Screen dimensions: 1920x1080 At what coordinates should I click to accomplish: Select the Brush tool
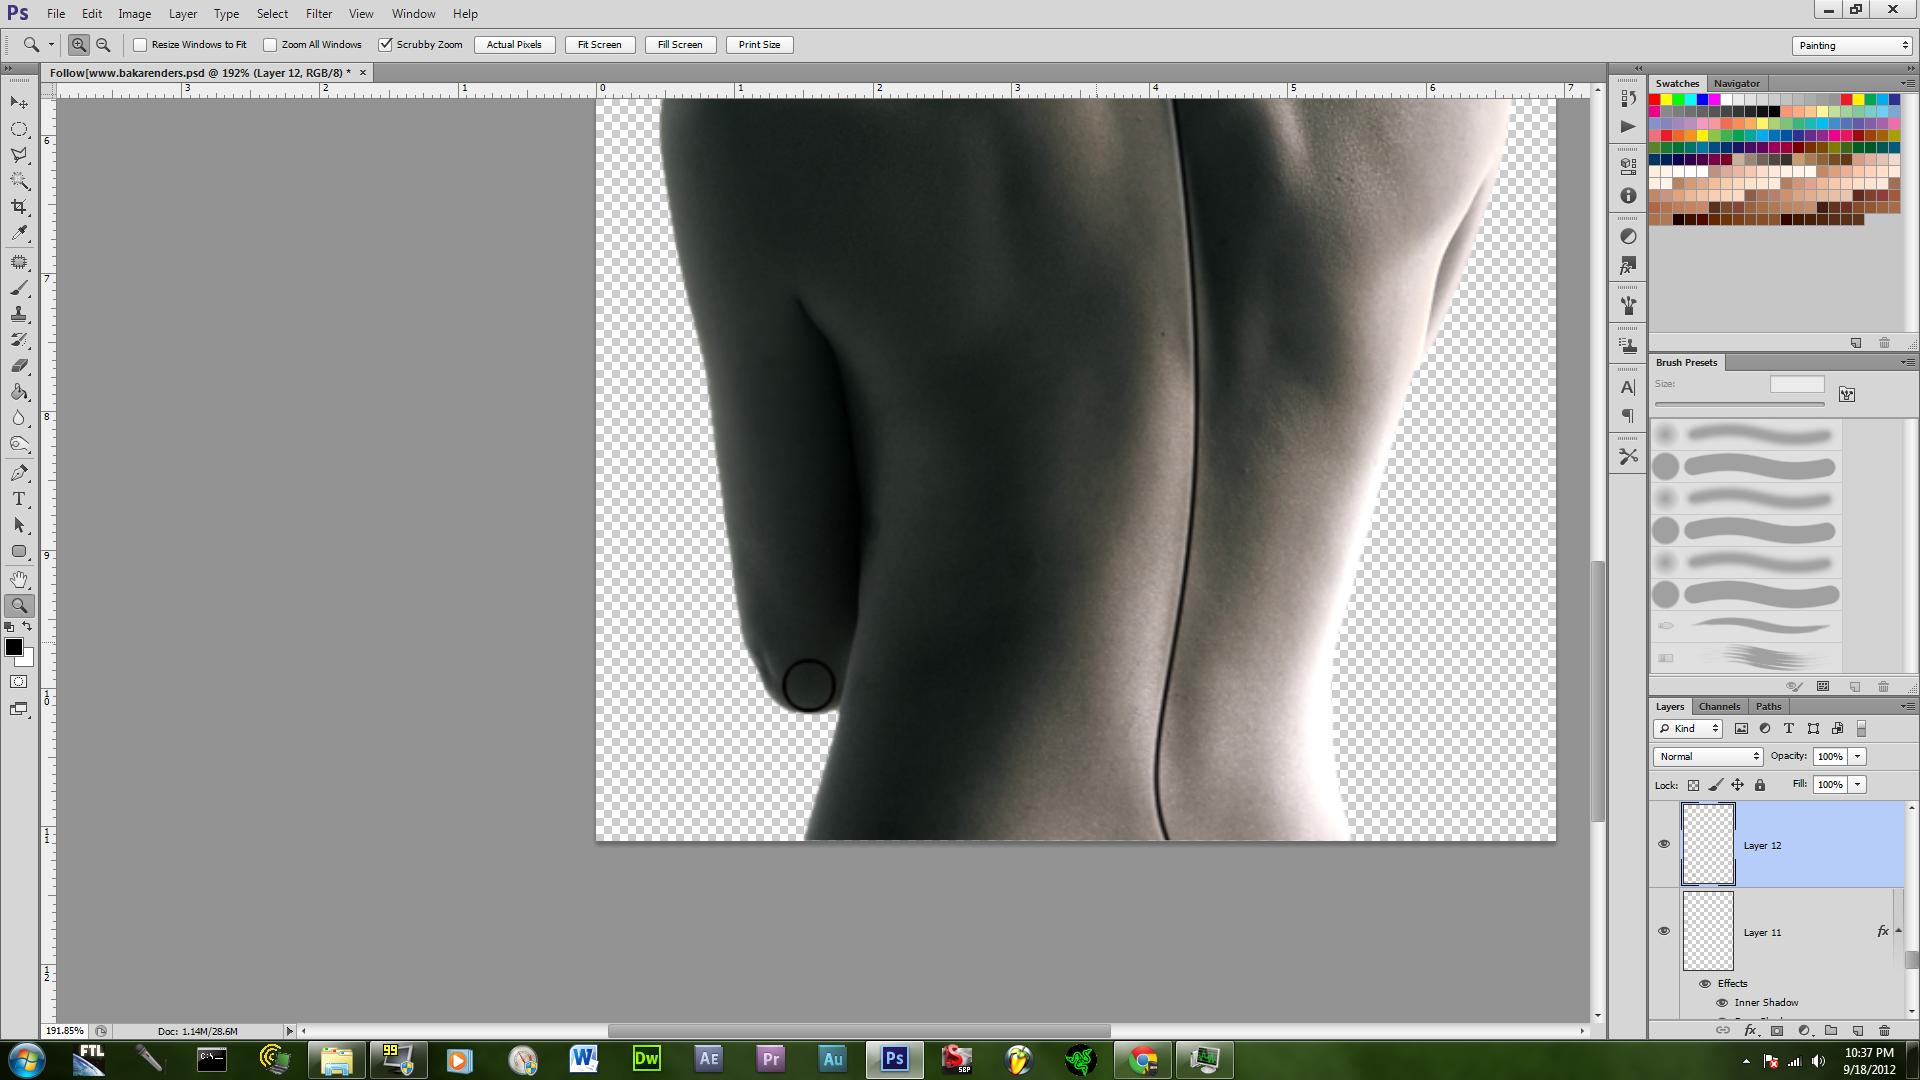19,288
